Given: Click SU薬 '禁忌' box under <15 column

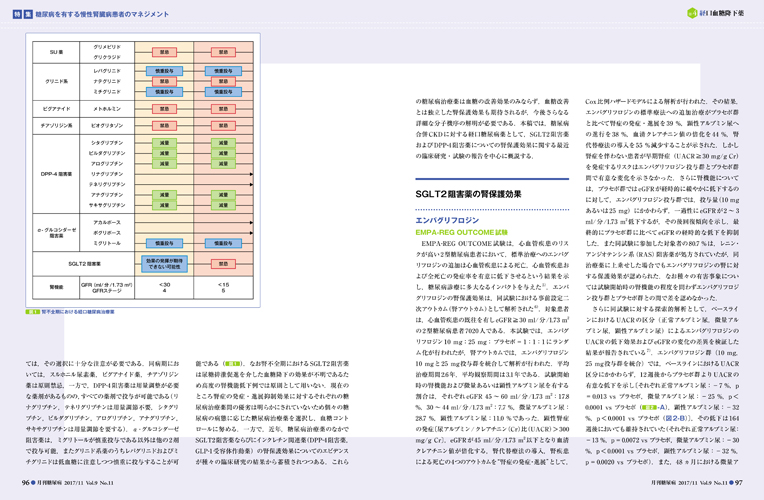Looking at the screenshot, I should tap(223, 52).
